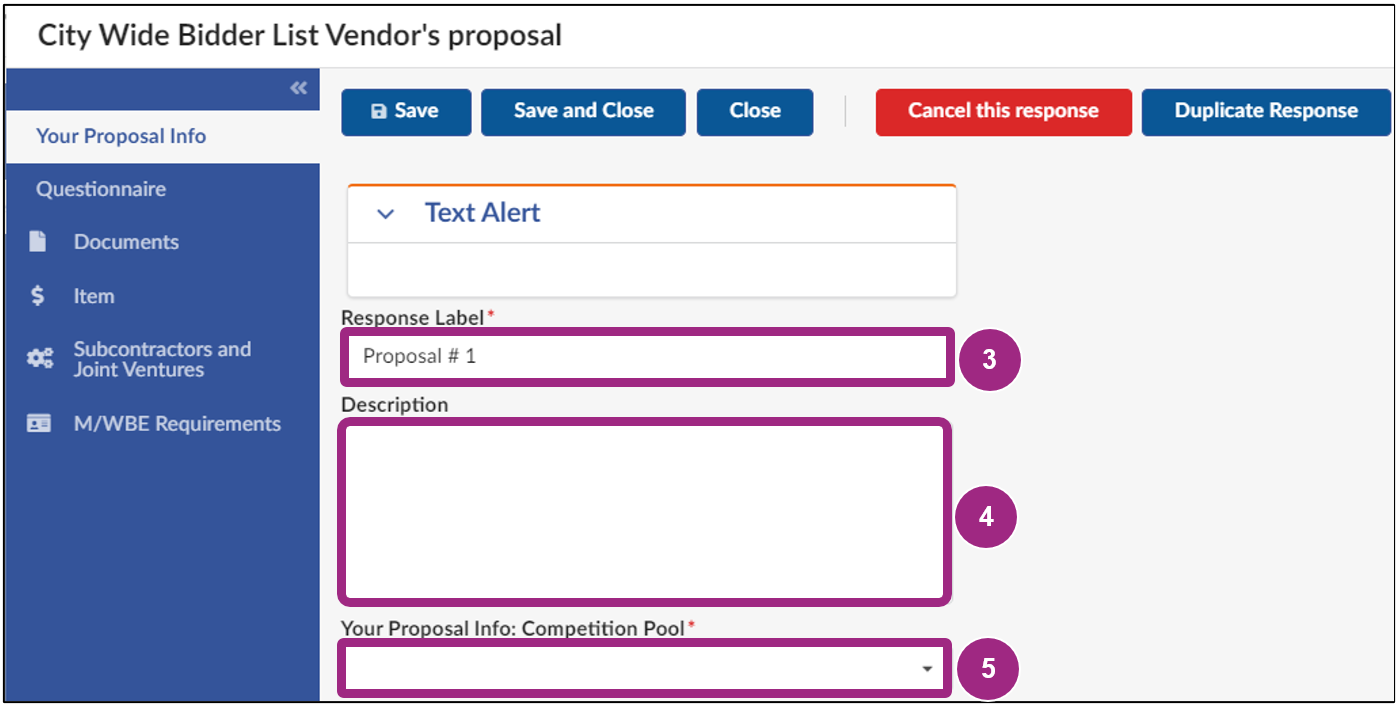Screen dimensions: 1399x708
Task: Click the disk icon inside the Save button
Action: (378, 112)
